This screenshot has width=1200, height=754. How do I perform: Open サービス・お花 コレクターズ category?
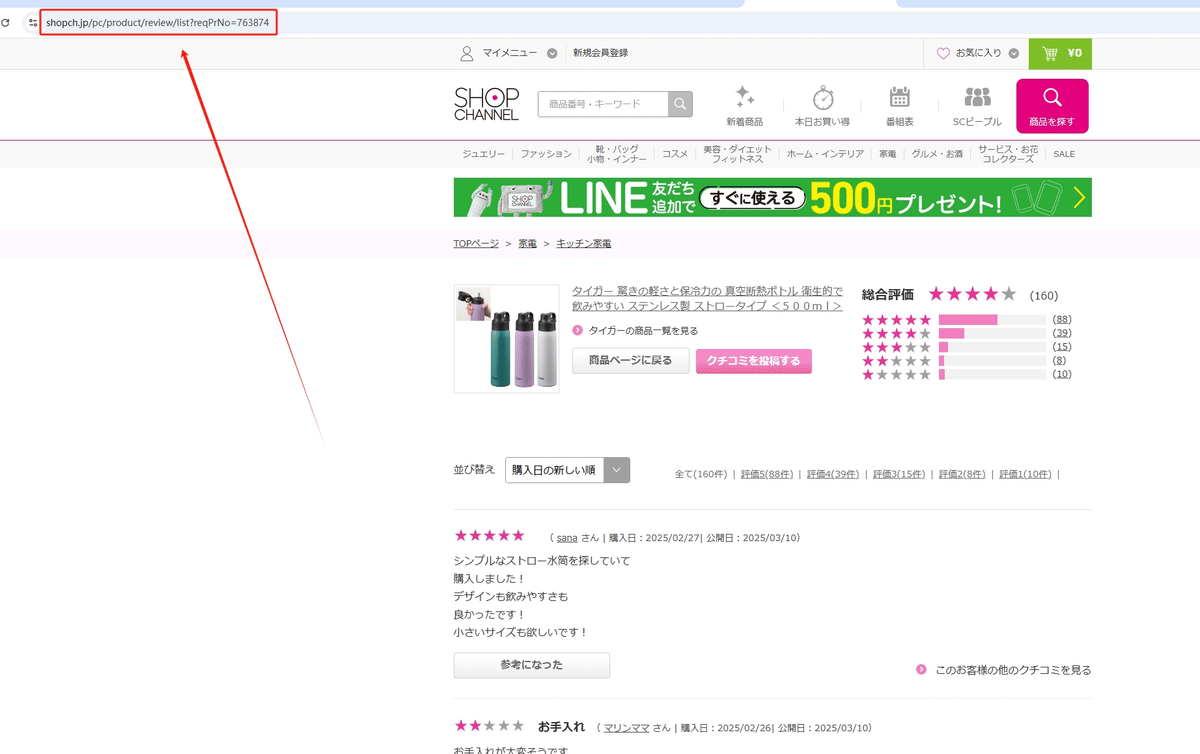[x=1008, y=154]
